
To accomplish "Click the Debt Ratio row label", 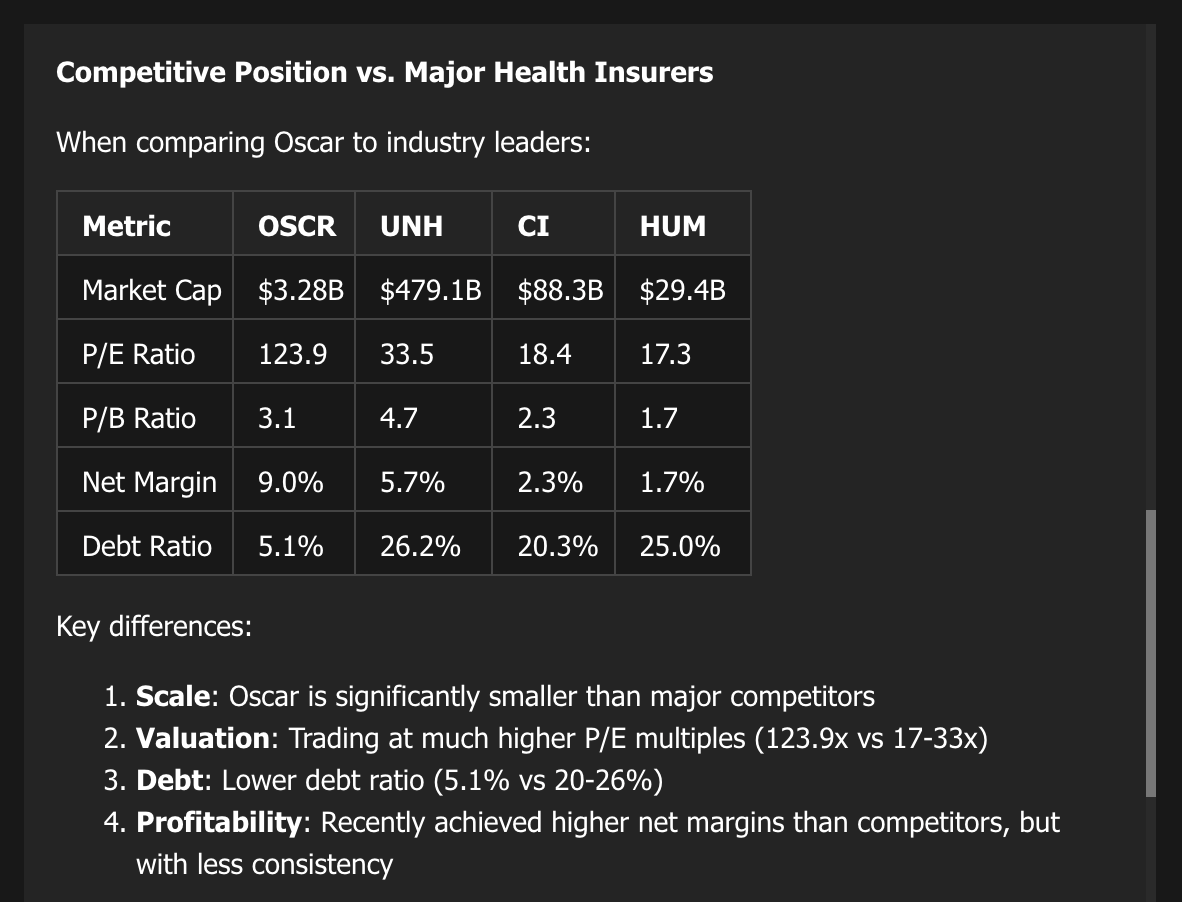I will pyautogui.click(x=147, y=546).
